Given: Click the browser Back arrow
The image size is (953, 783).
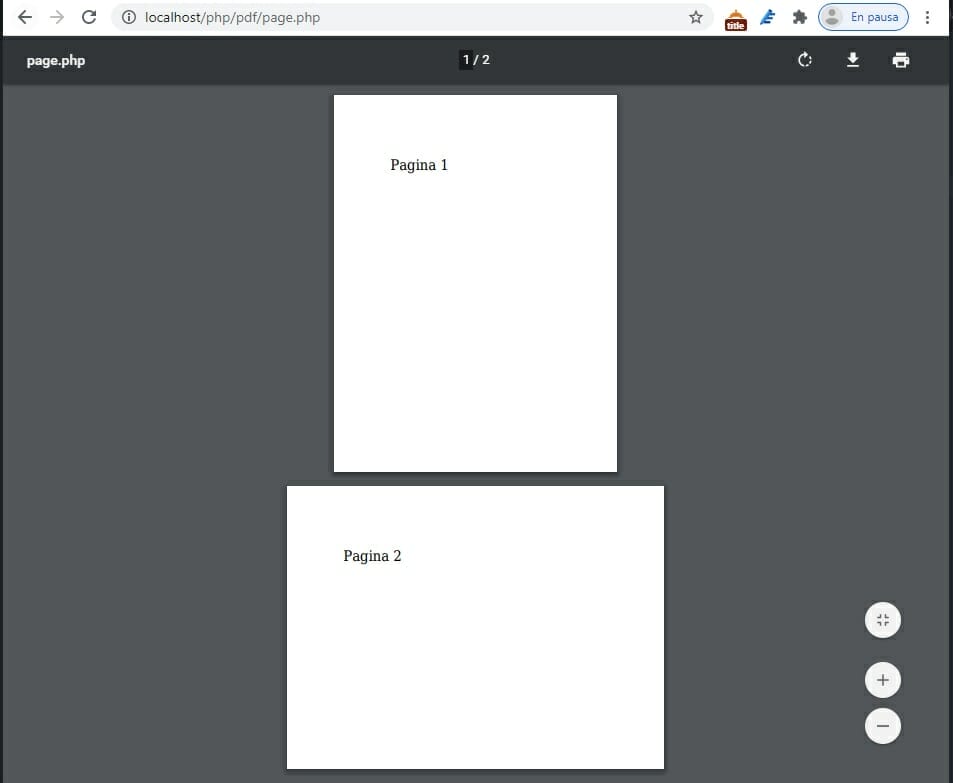Looking at the screenshot, I should click(24, 17).
